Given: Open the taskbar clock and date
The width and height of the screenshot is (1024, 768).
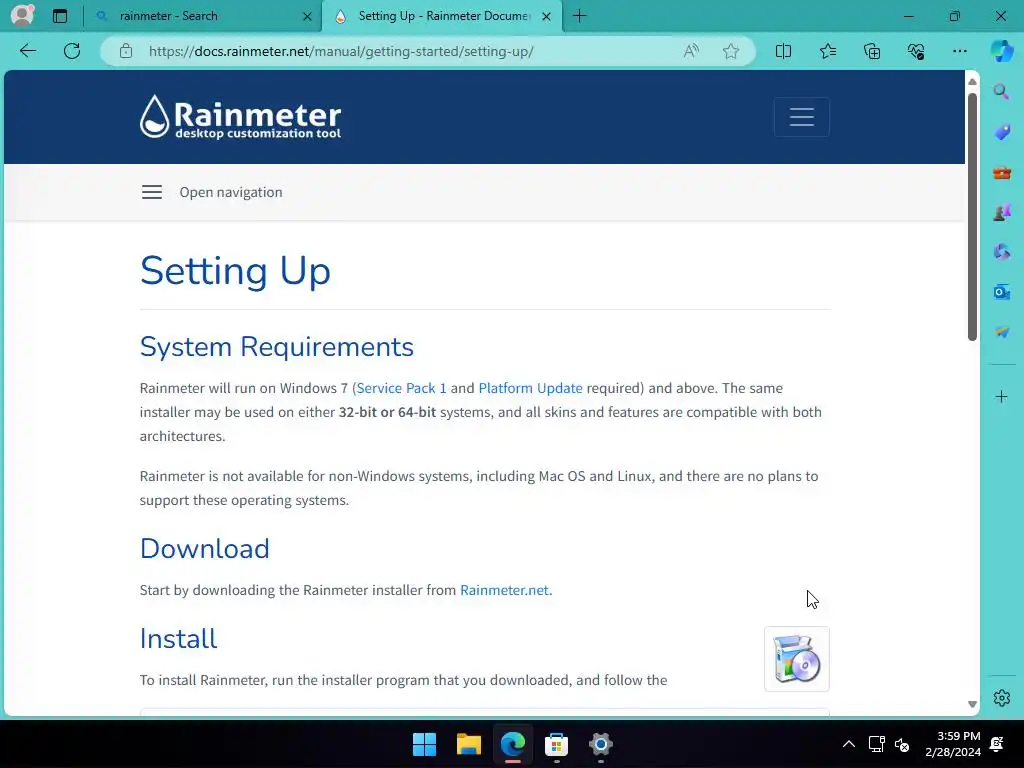Looking at the screenshot, I should pos(953,744).
